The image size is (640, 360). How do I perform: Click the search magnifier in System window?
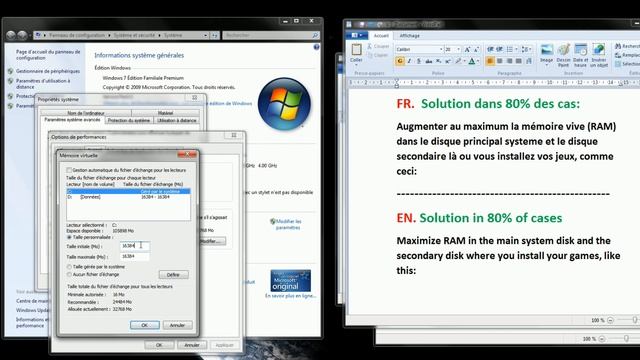(315, 36)
